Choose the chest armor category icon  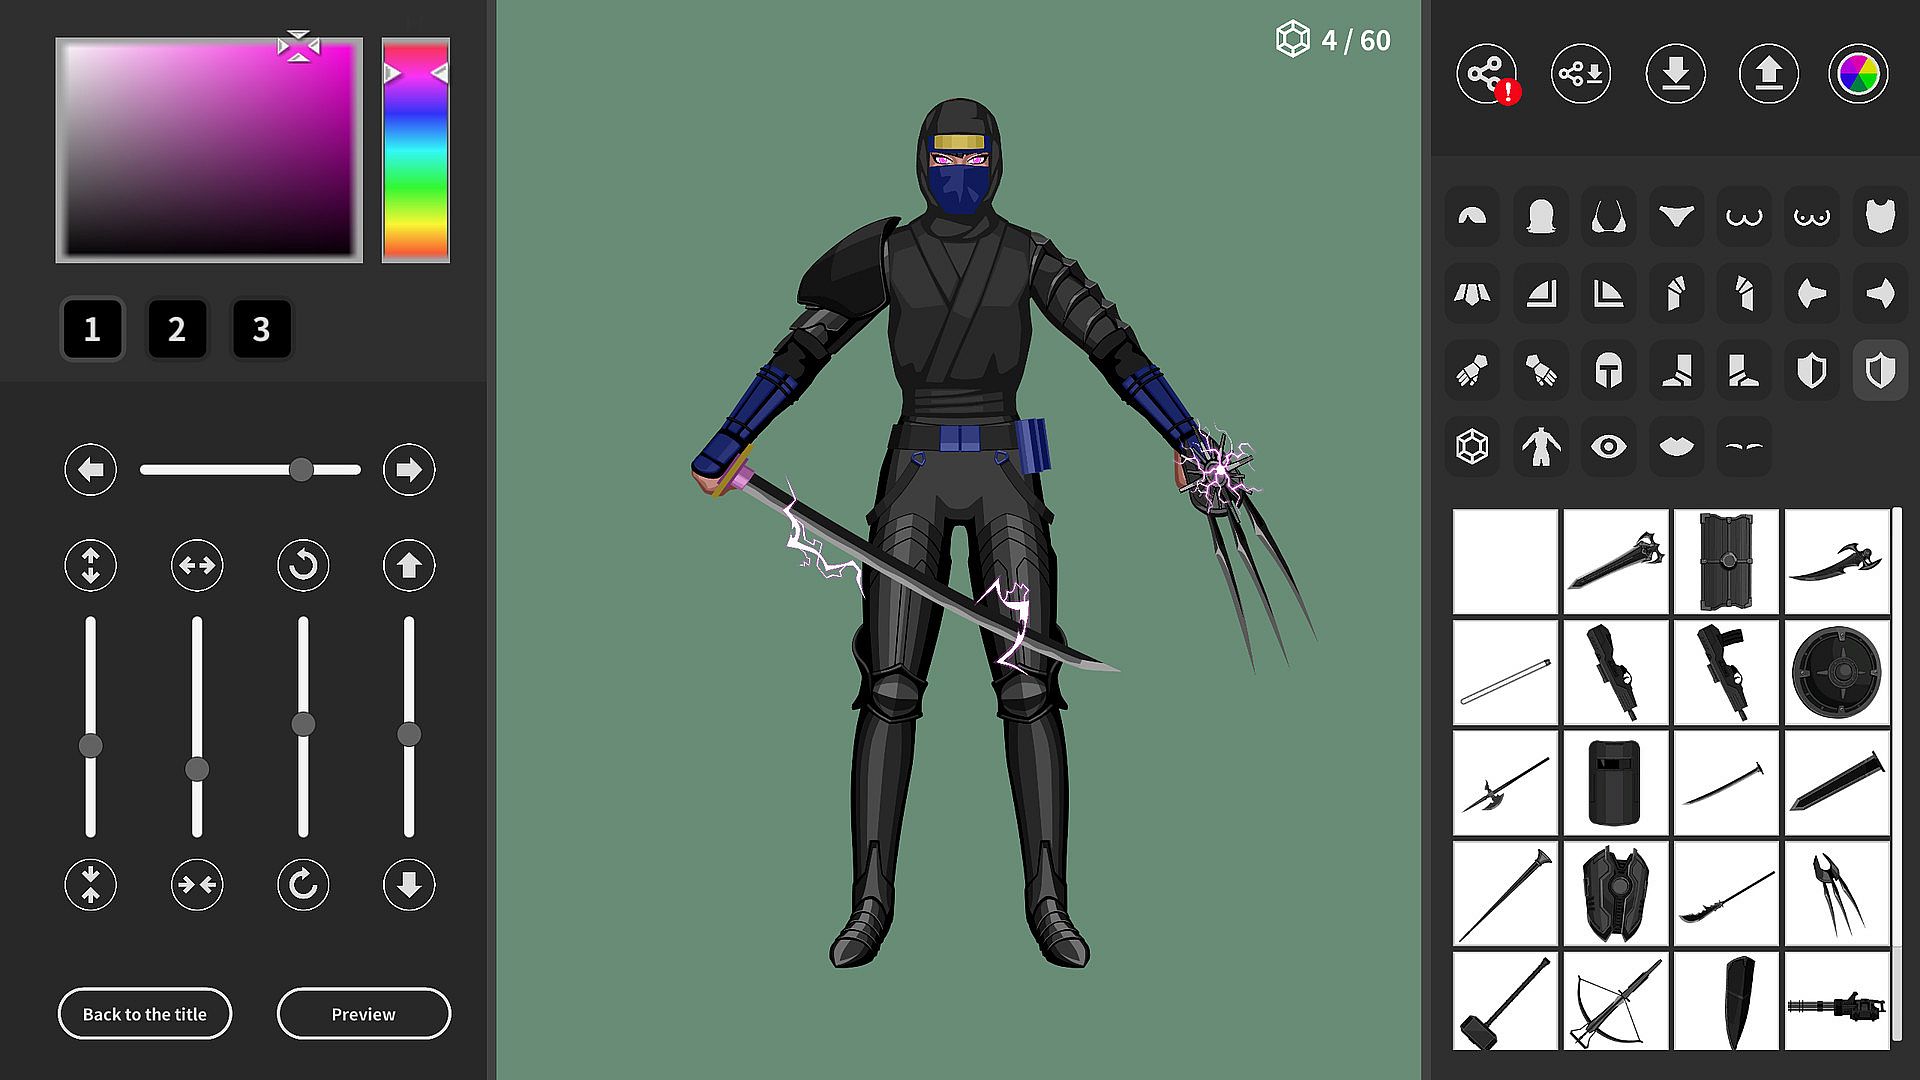(1880, 217)
